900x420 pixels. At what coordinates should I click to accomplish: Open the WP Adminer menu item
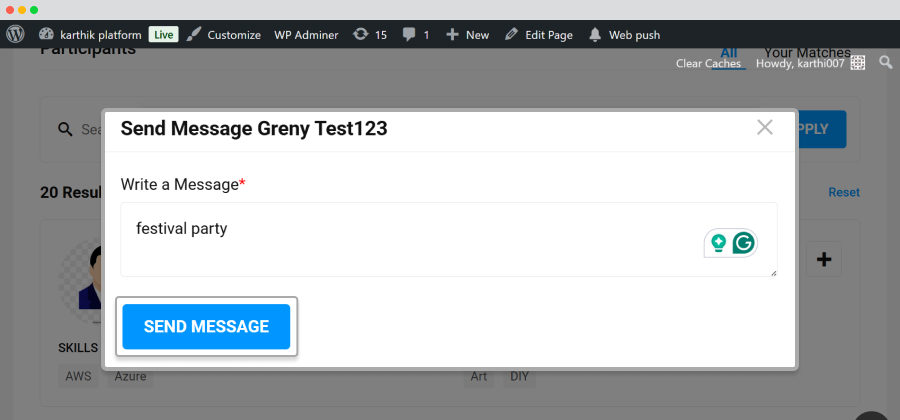click(x=306, y=35)
